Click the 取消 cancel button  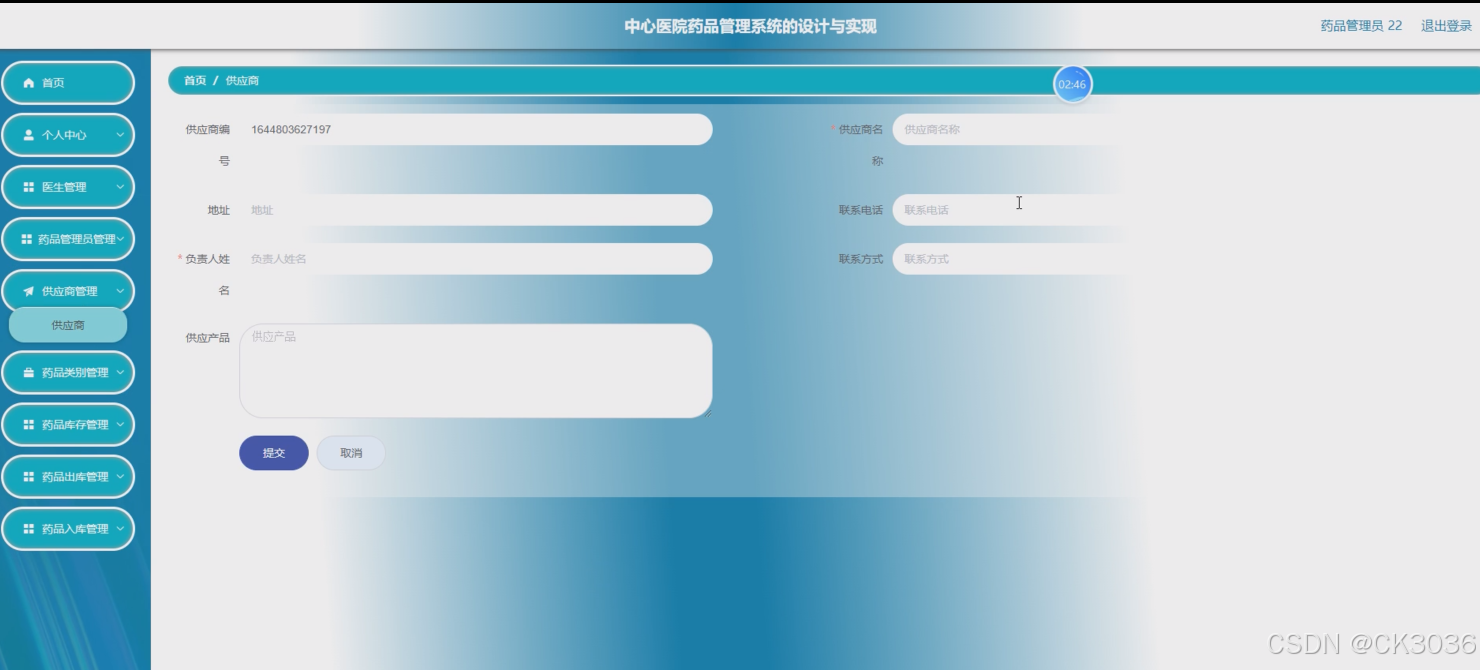351,453
